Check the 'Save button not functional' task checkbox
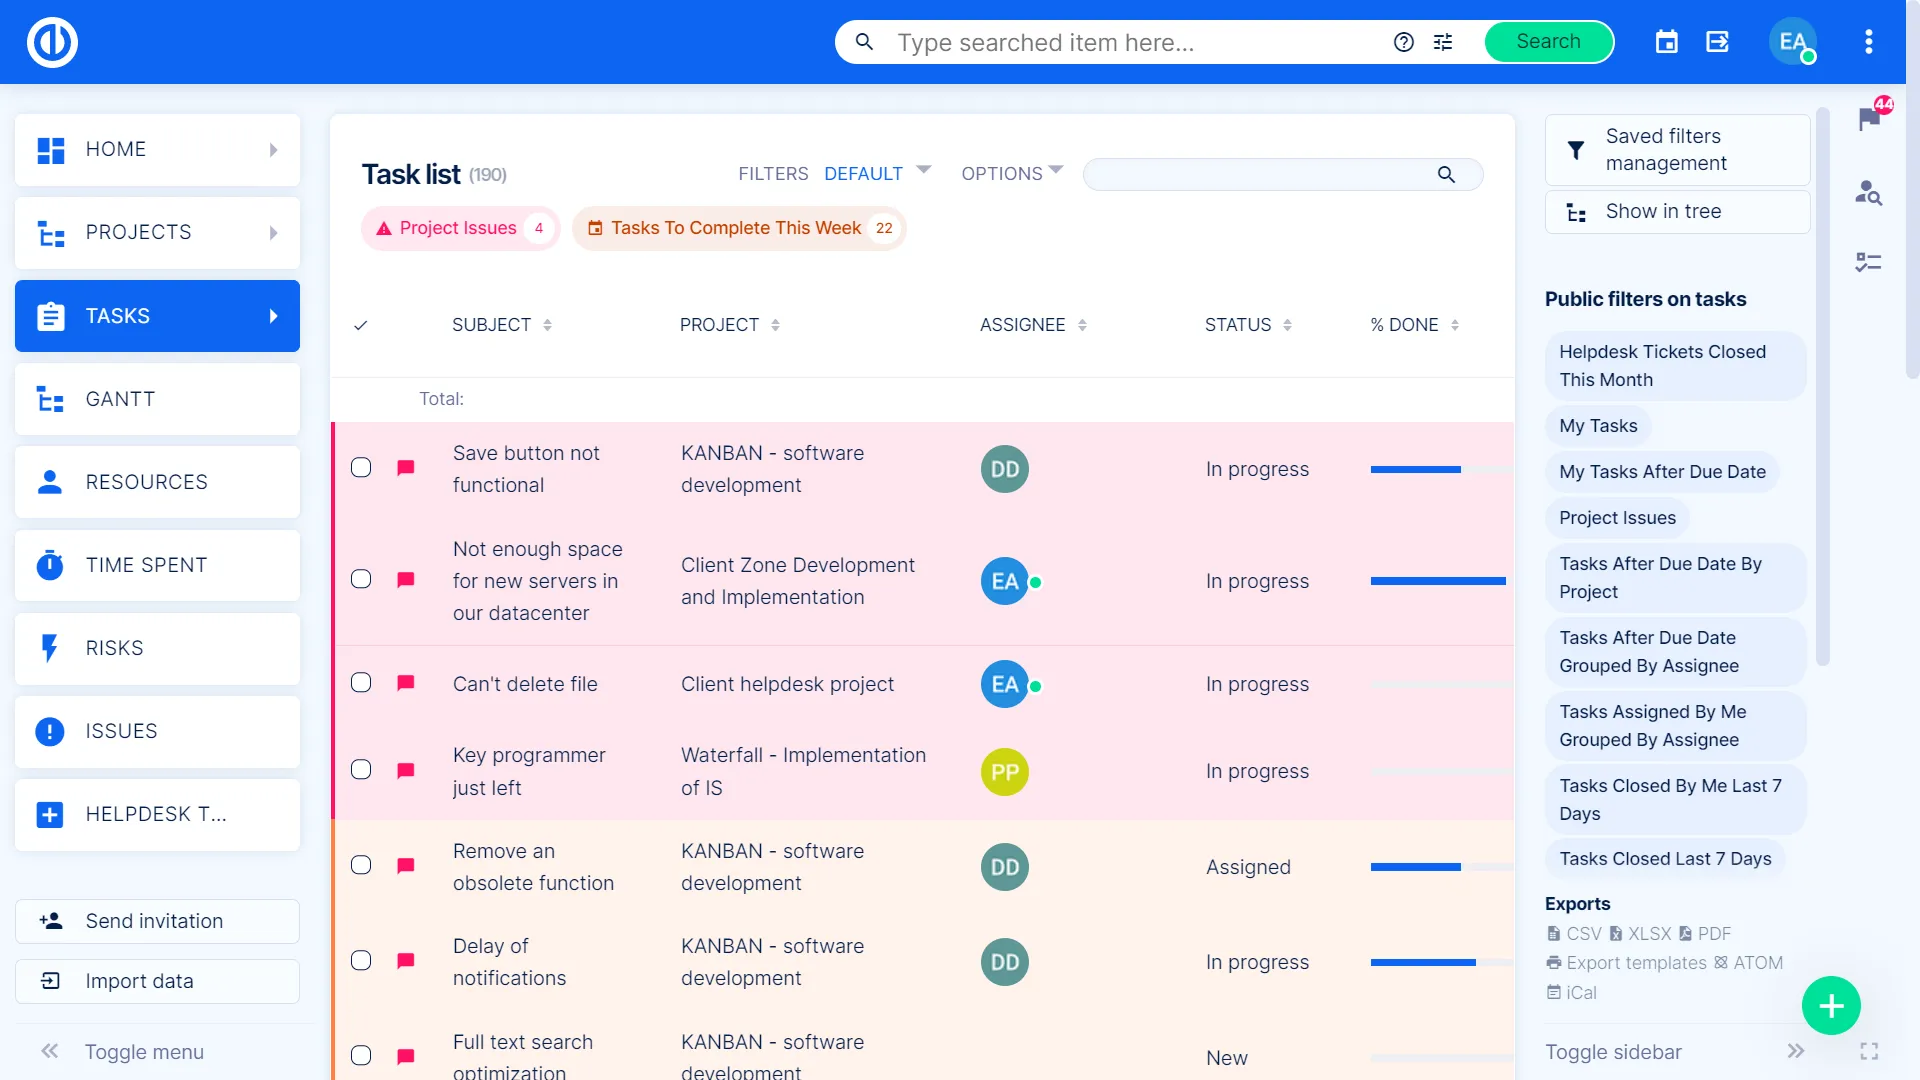Viewport: 1920px width, 1080px height. click(361, 468)
